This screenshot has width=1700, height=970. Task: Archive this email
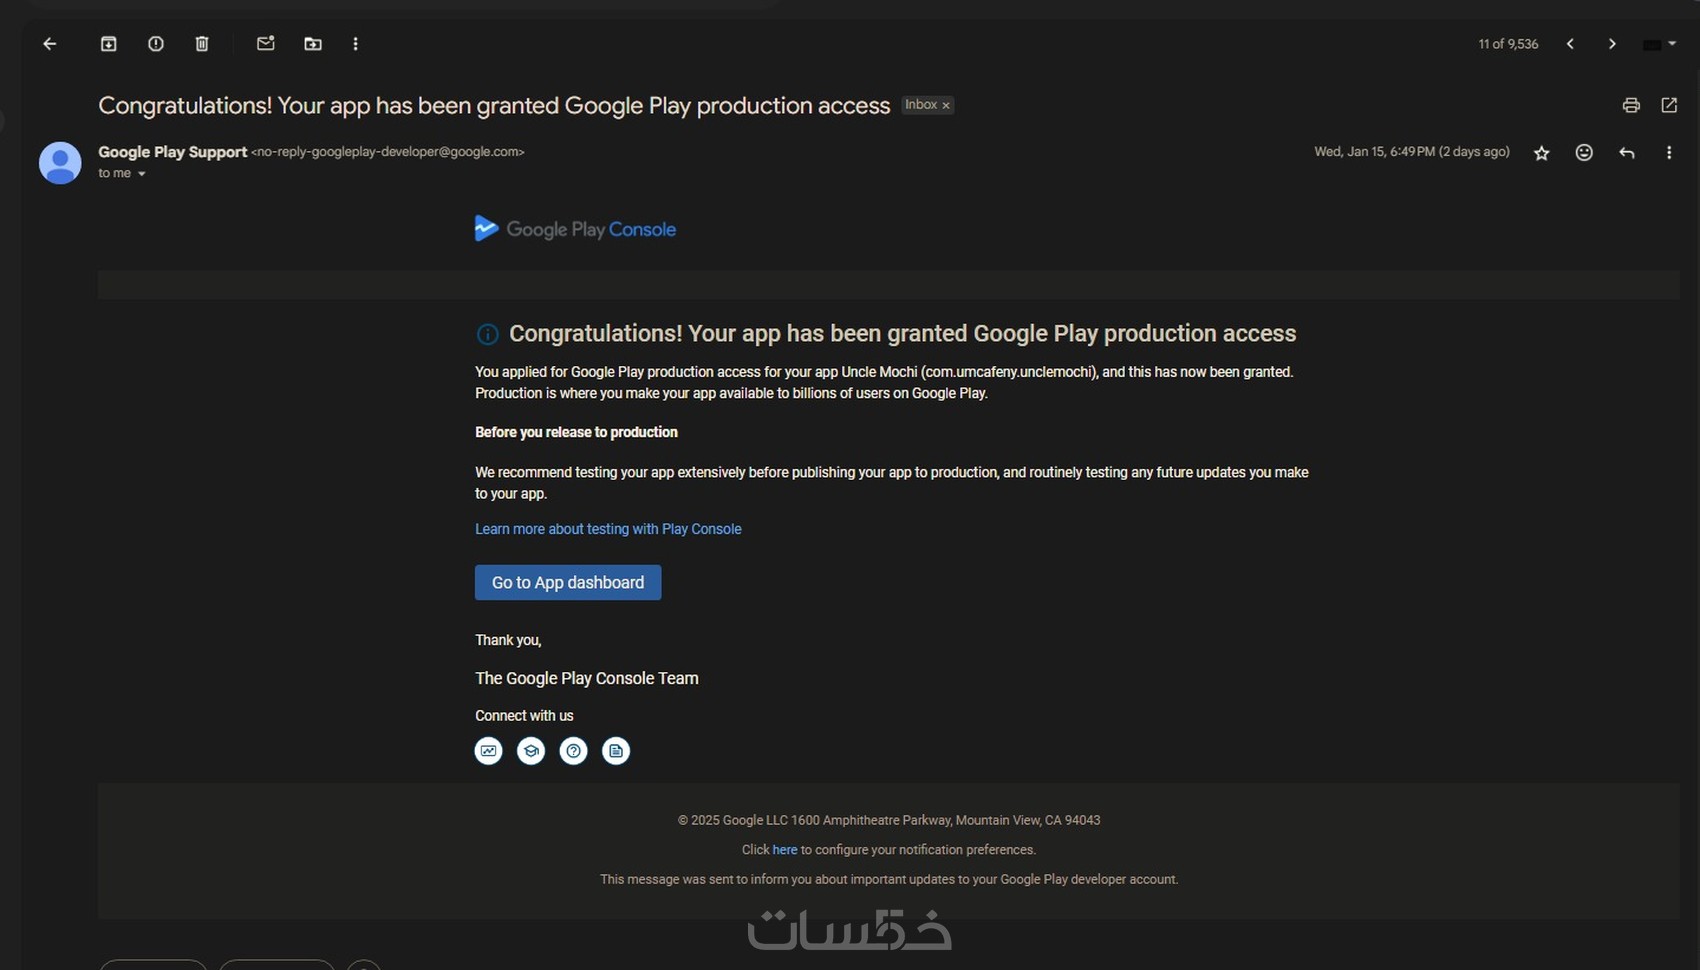[109, 44]
